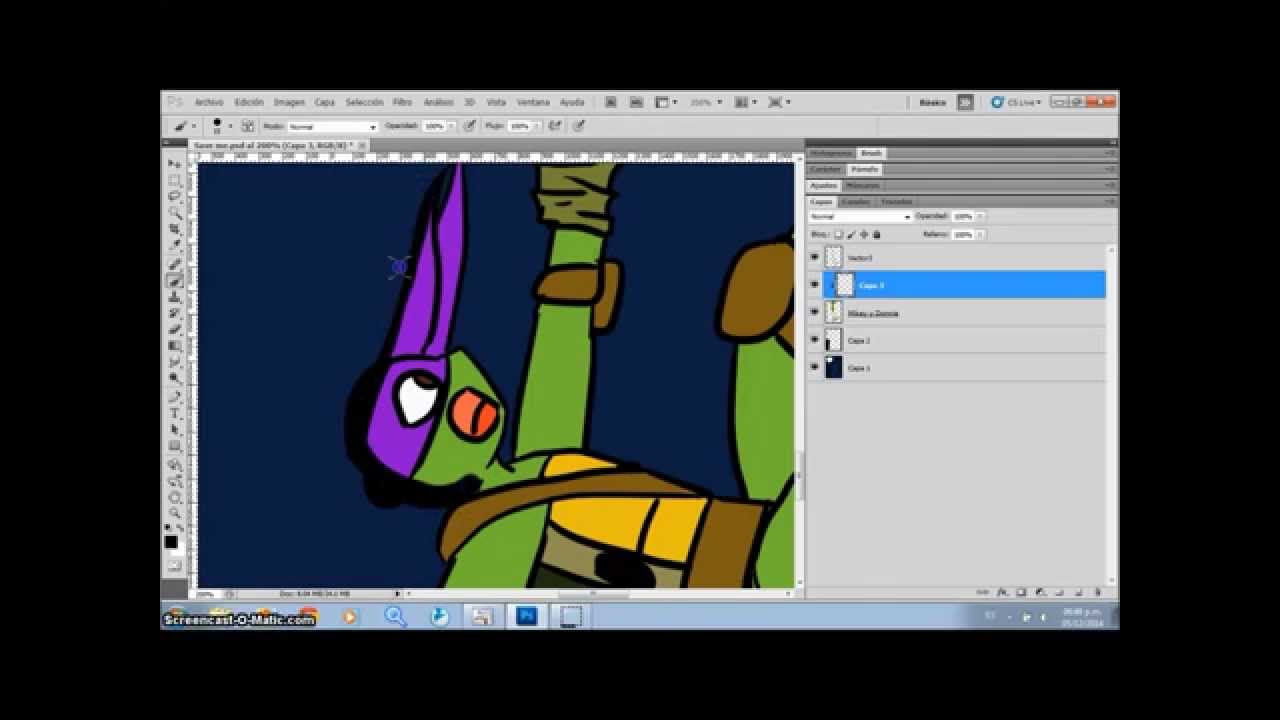
Task: Open layer blend mode dropdown
Action: coord(860,217)
